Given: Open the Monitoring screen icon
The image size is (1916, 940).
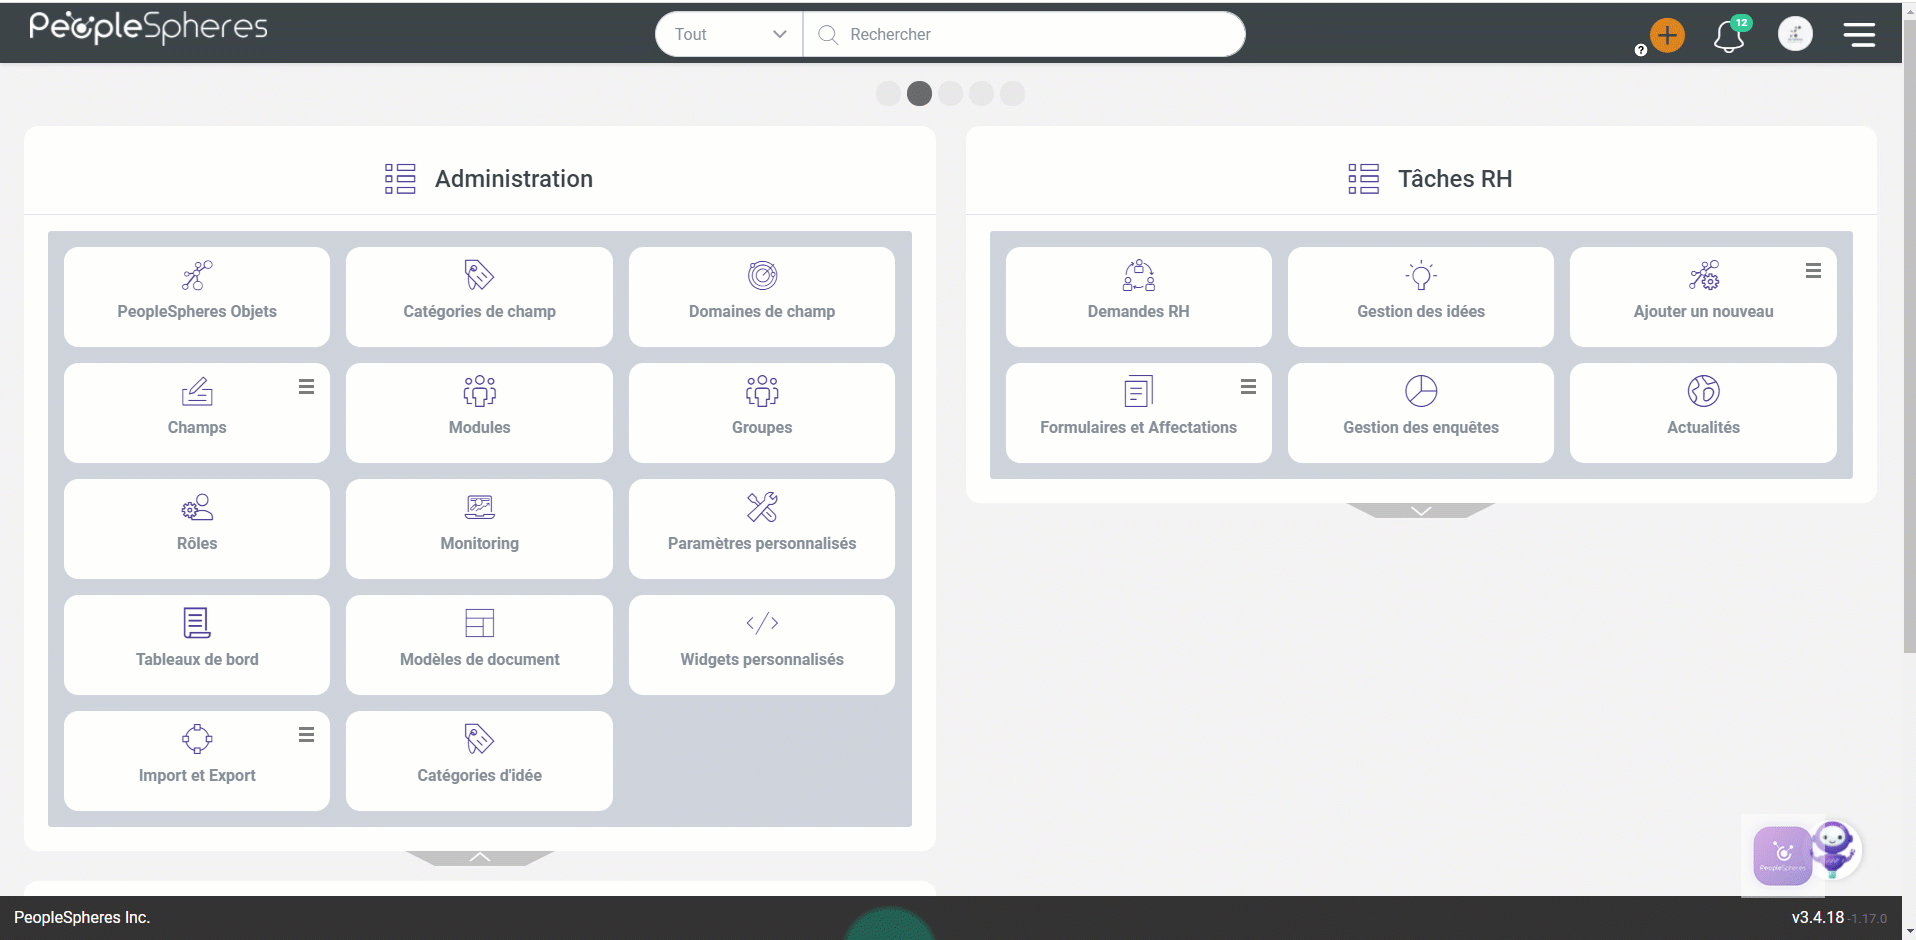Looking at the screenshot, I should click(479, 507).
